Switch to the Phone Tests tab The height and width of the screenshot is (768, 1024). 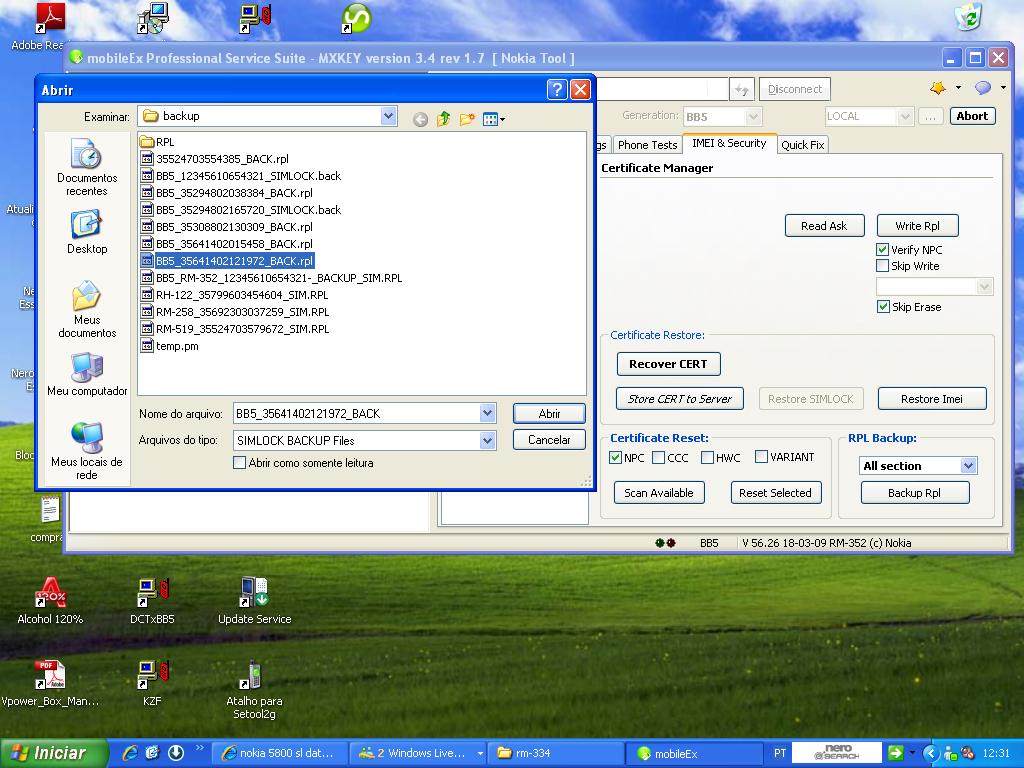(647, 145)
